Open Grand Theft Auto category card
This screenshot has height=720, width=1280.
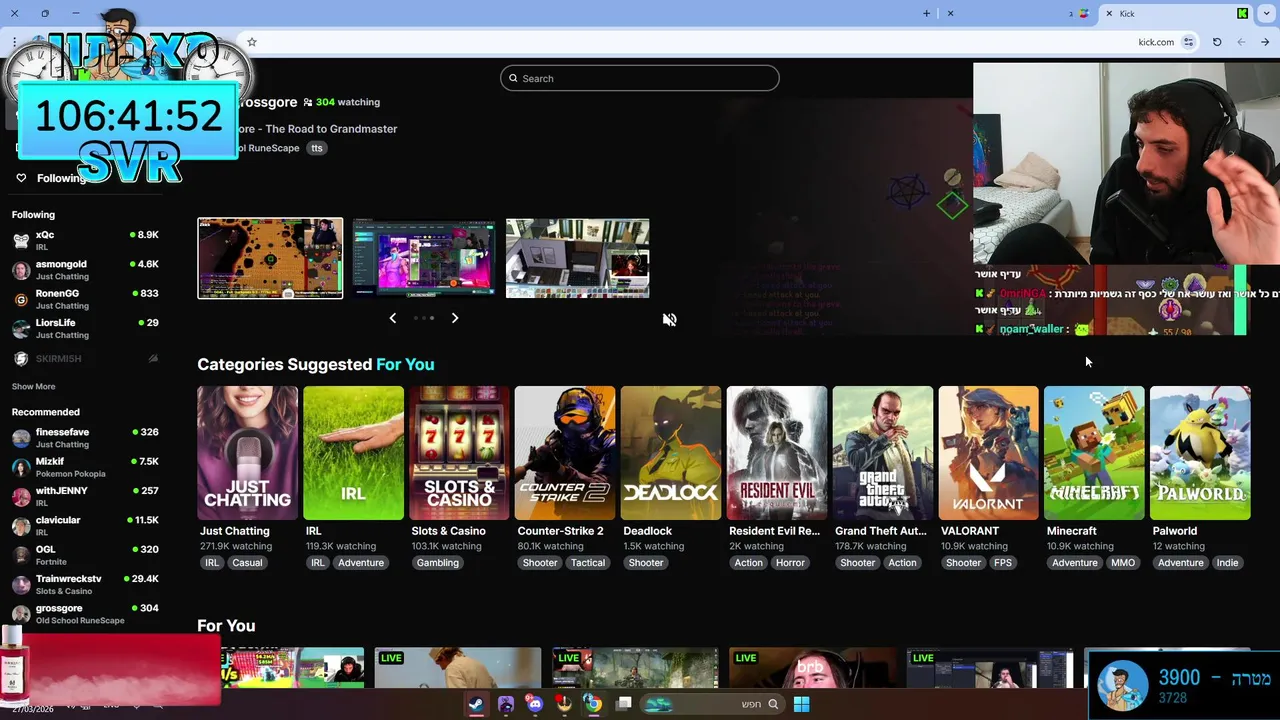pyautogui.click(x=883, y=453)
